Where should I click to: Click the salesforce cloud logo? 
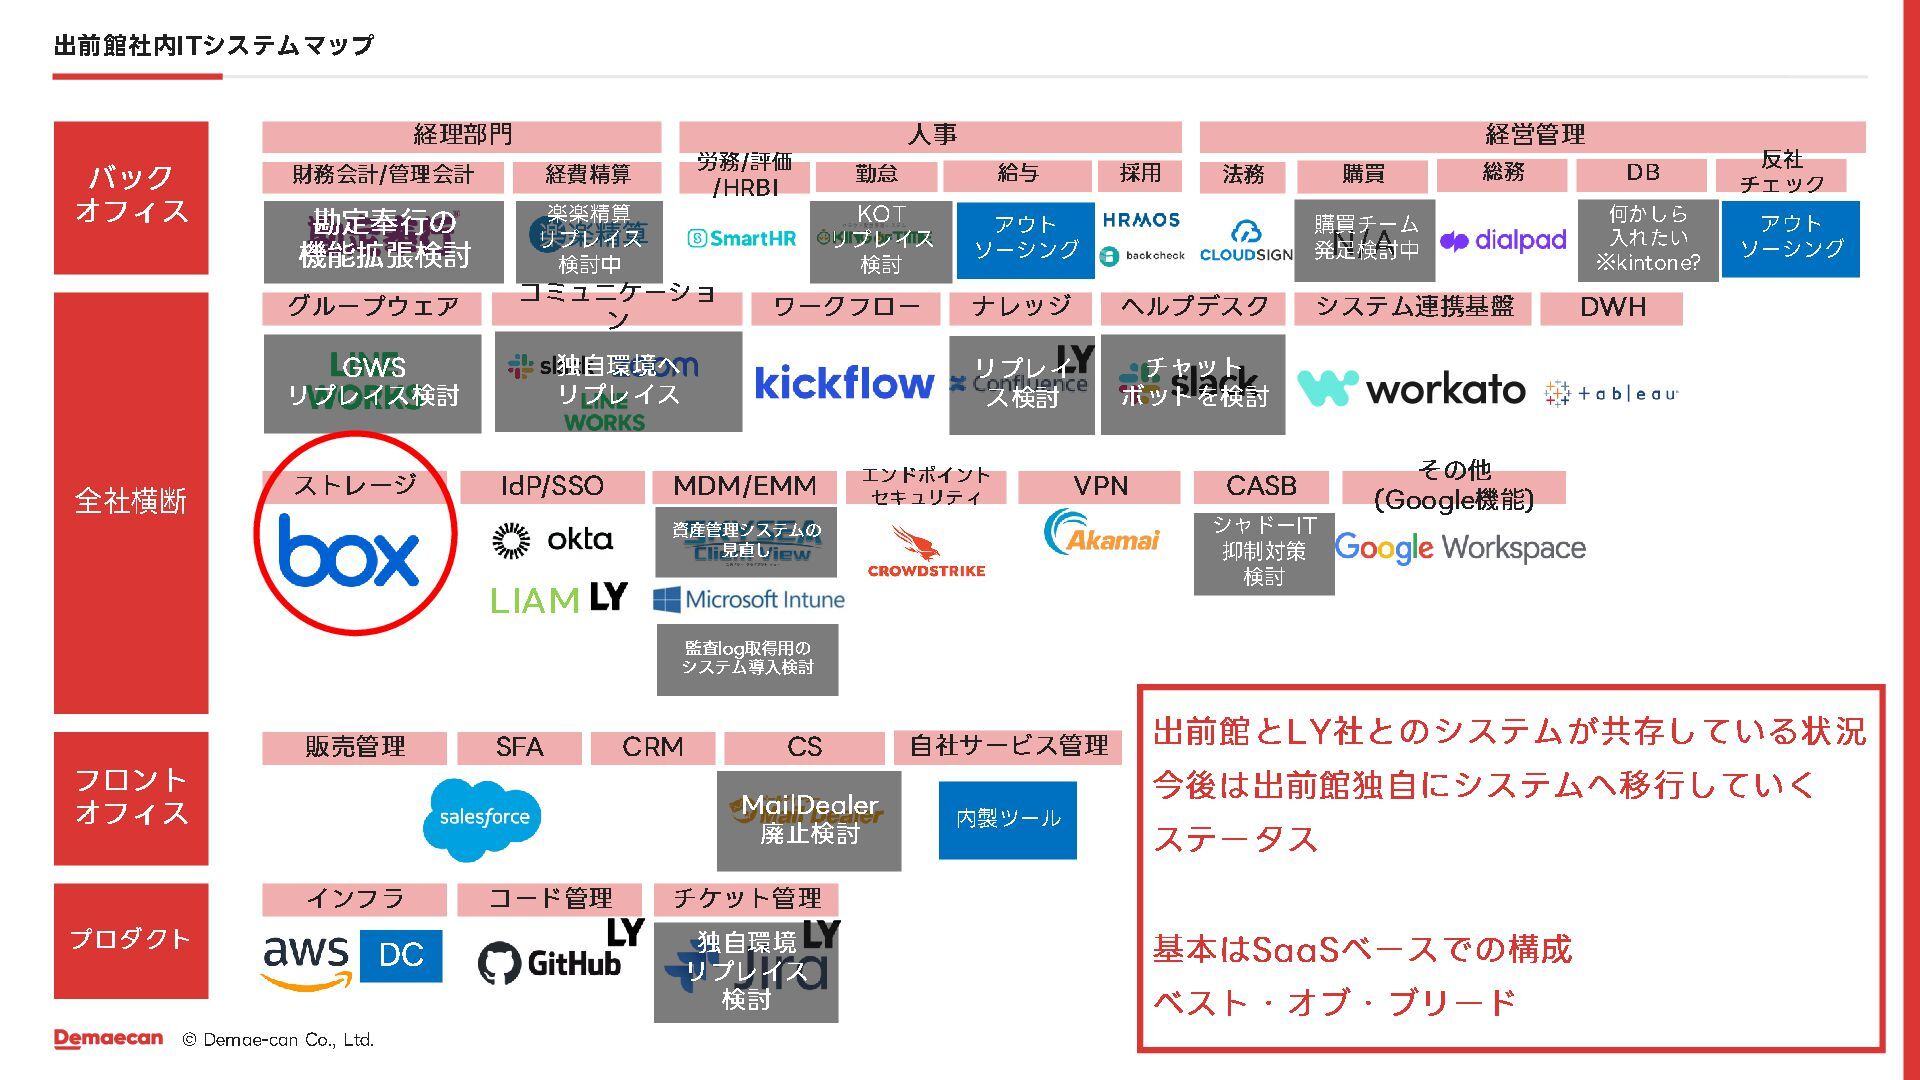click(x=484, y=818)
